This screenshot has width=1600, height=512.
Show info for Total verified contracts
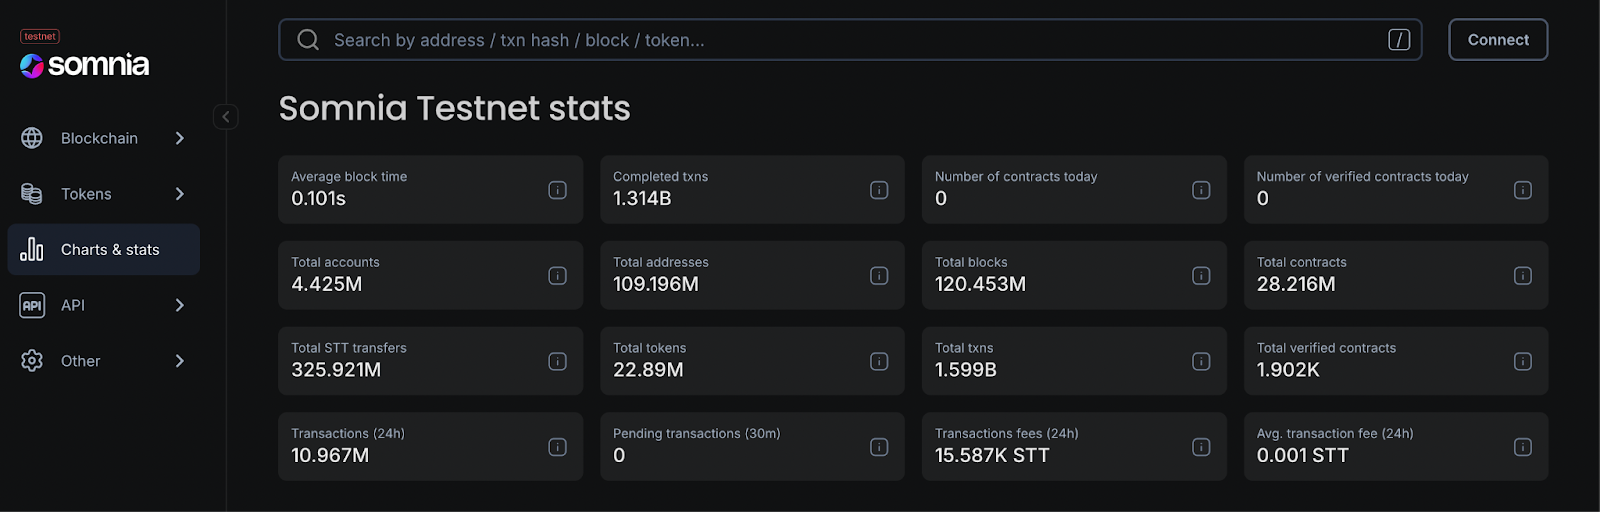[x=1522, y=361]
